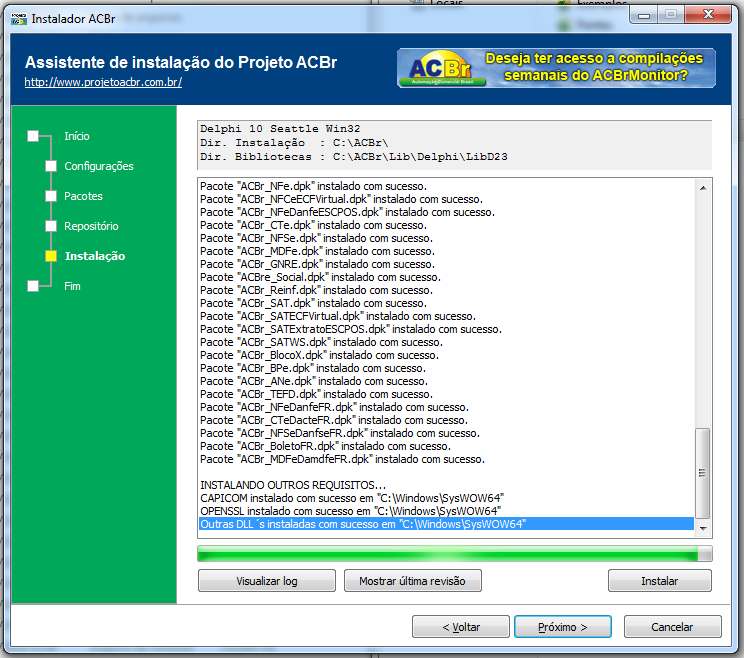Go to the Pacotes step
This screenshot has height=658, width=744.
83,196
